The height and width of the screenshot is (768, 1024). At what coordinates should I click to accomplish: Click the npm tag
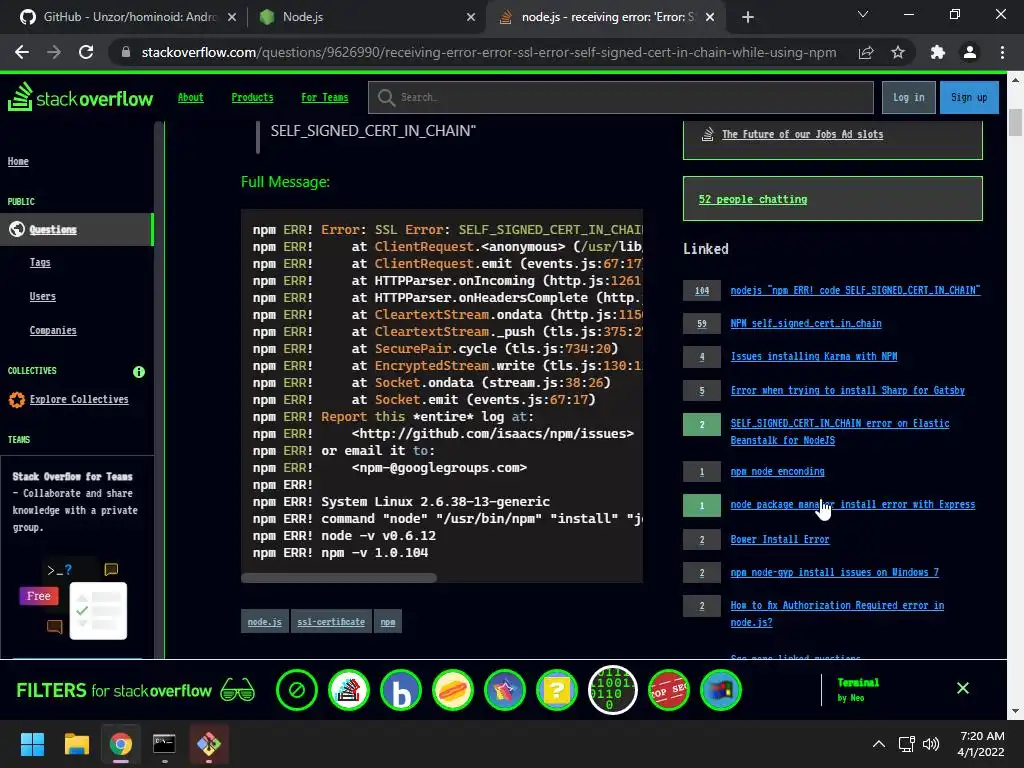point(388,622)
